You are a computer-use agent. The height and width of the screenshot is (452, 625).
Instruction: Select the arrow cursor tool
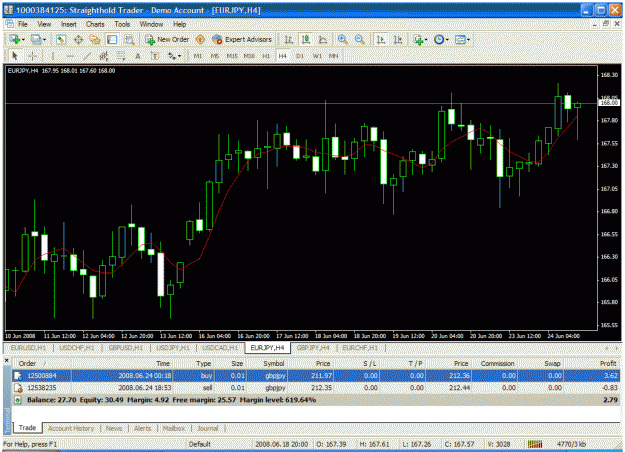(15, 56)
